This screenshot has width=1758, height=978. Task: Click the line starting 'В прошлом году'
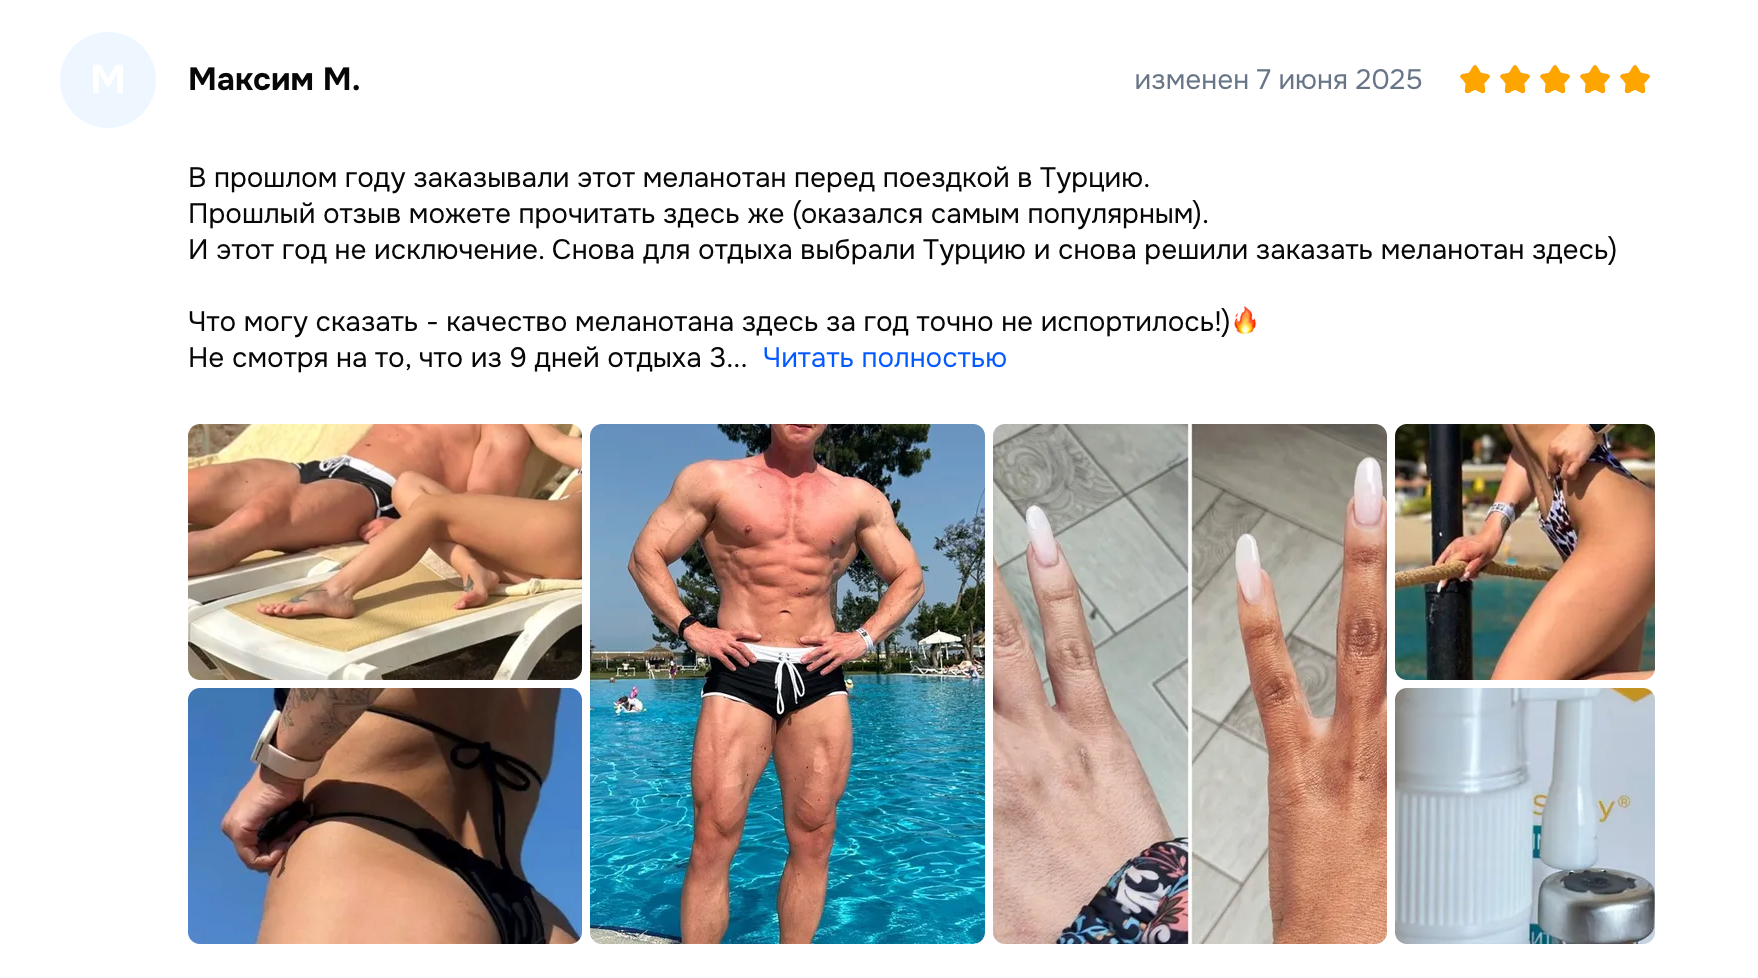669,178
